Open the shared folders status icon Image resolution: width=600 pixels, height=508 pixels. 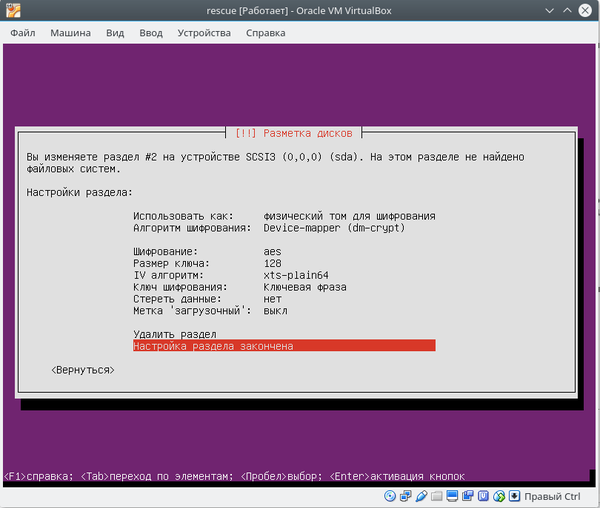click(437, 496)
